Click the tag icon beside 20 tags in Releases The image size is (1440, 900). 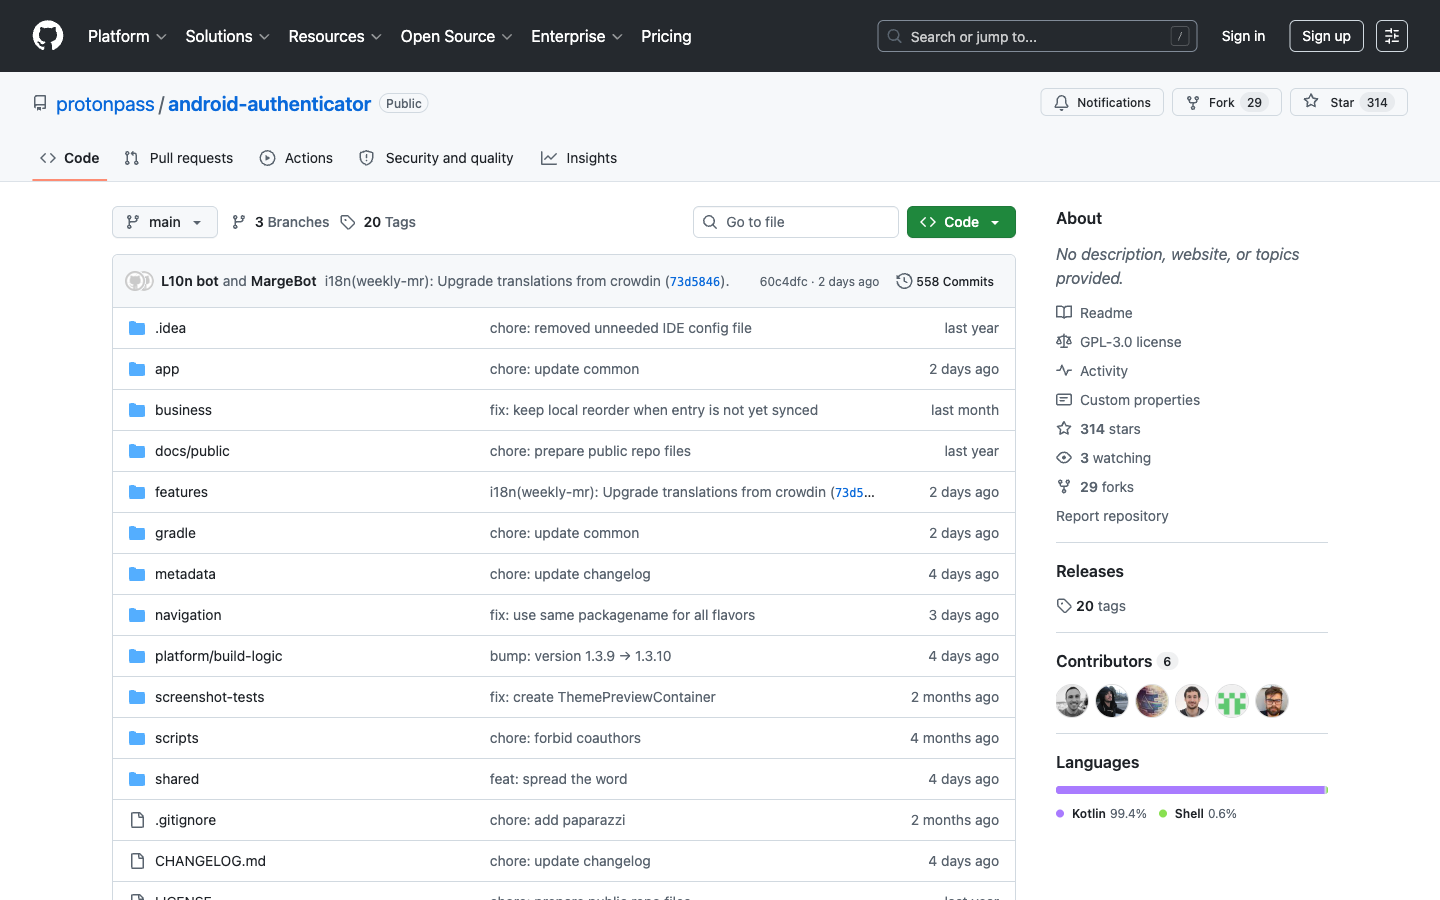tap(1064, 606)
